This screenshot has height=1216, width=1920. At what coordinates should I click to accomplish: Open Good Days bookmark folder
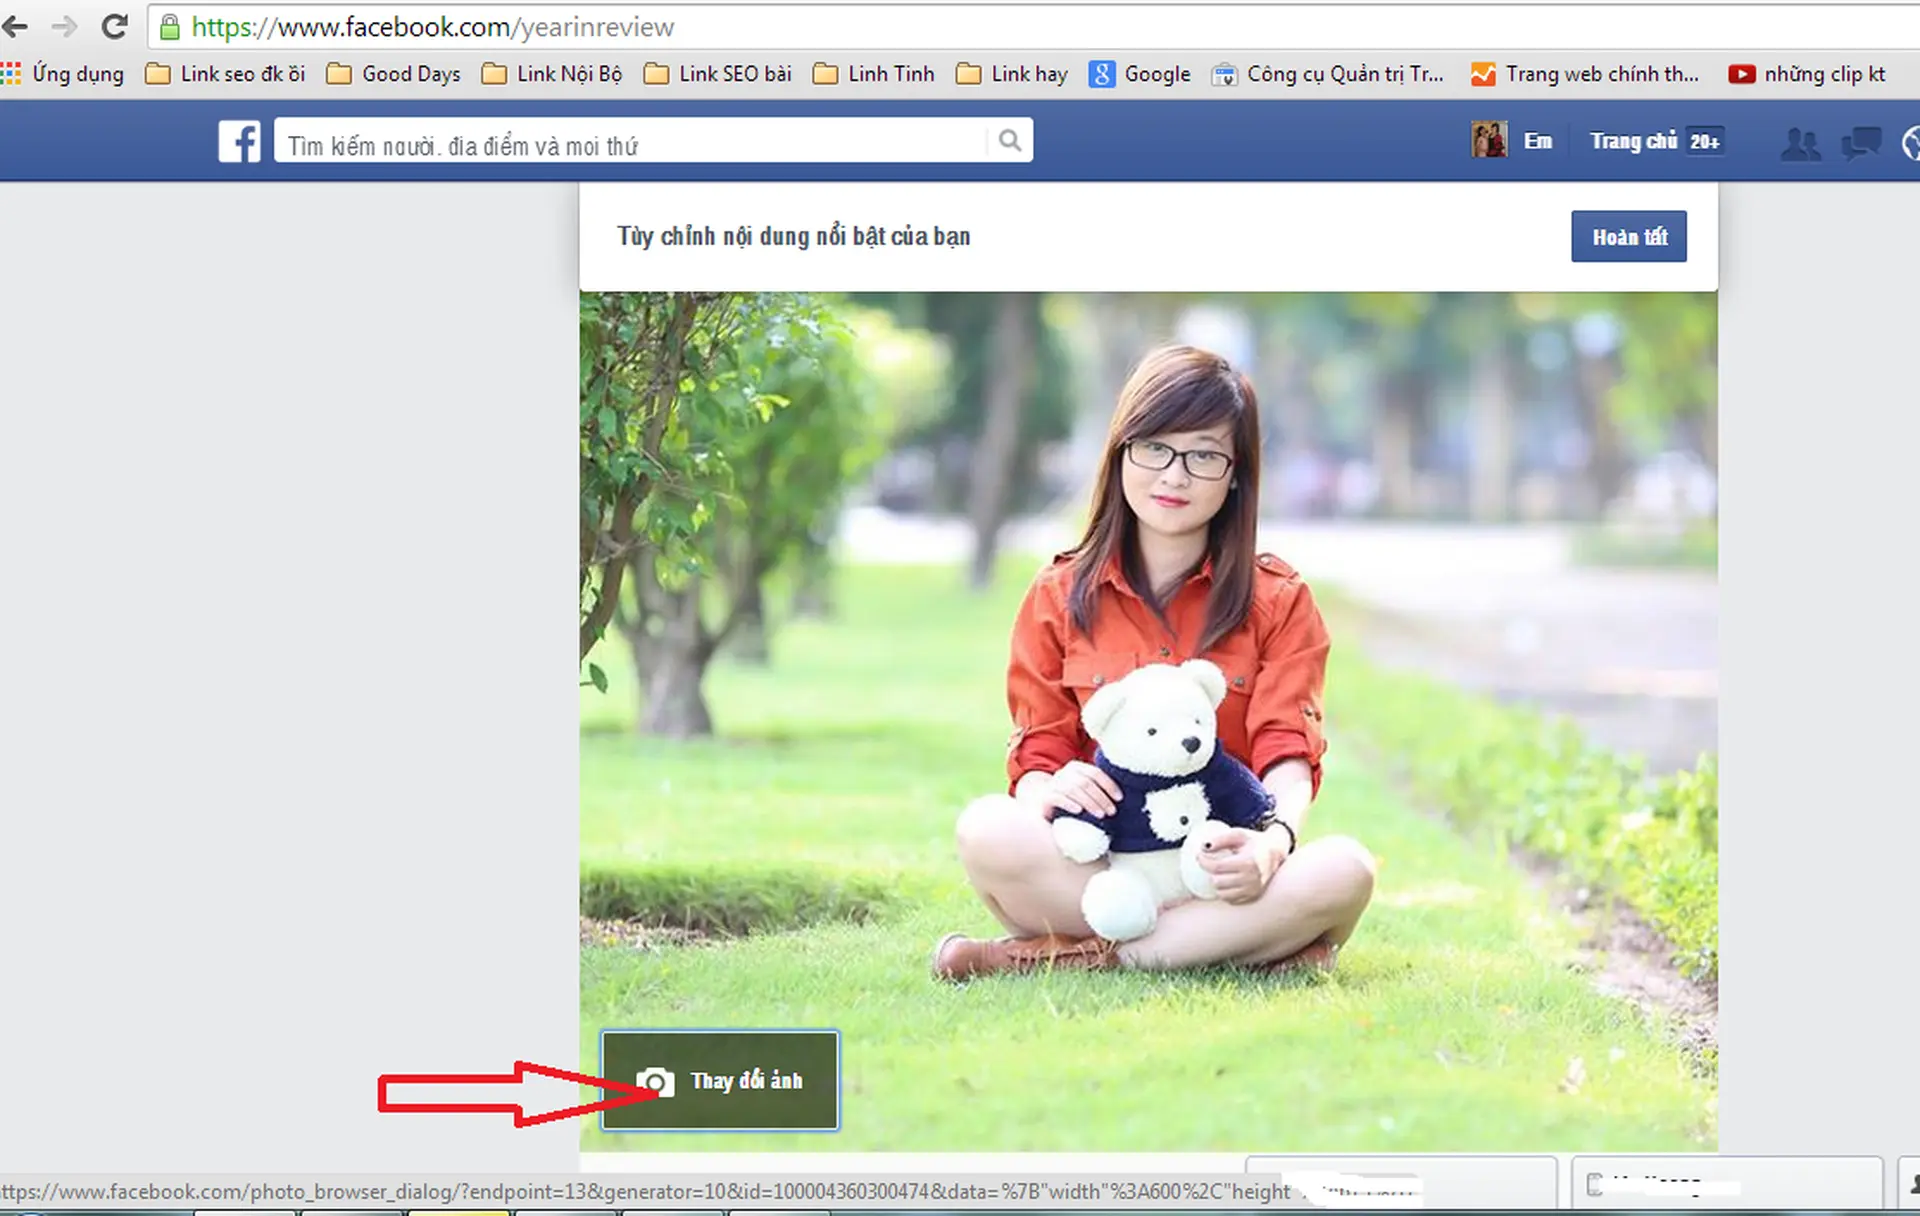tap(394, 74)
